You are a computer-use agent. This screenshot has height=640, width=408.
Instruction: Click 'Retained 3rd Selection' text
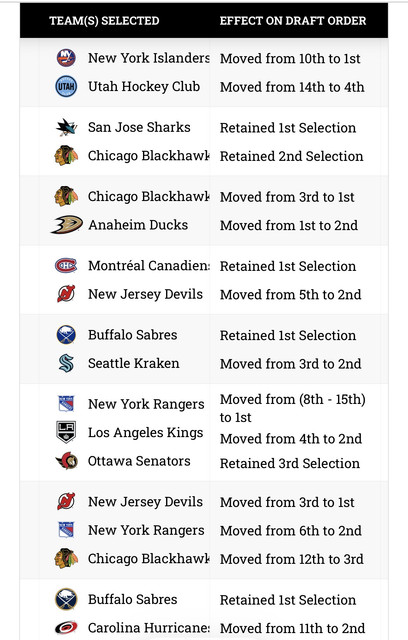tap(290, 464)
